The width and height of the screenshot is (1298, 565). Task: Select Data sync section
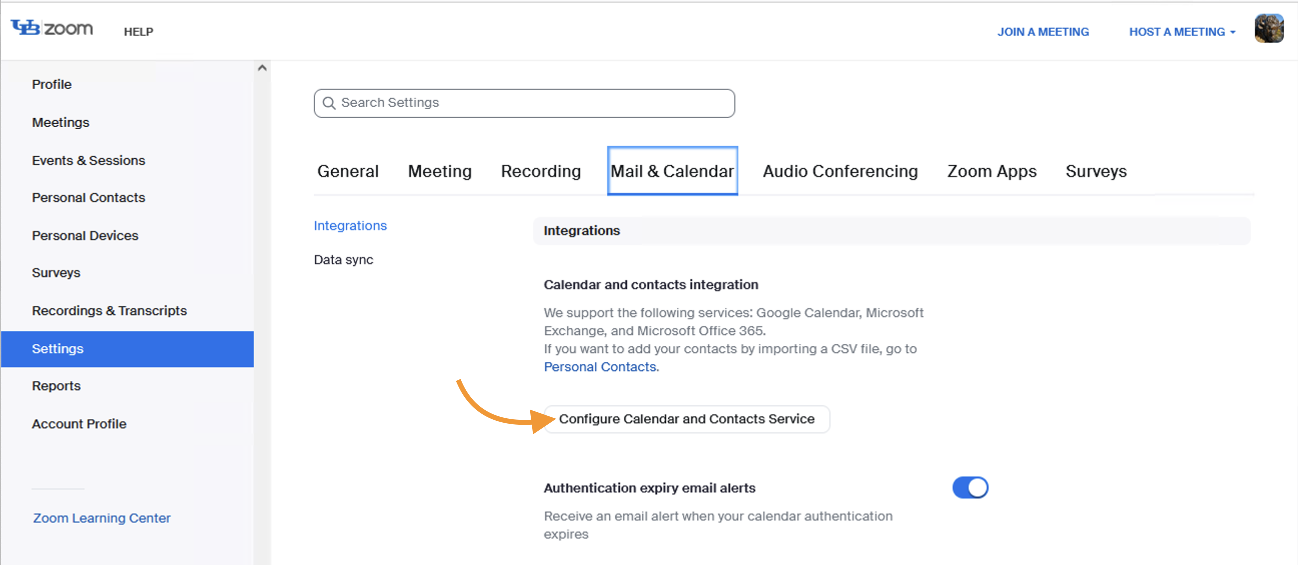(x=344, y=260)
